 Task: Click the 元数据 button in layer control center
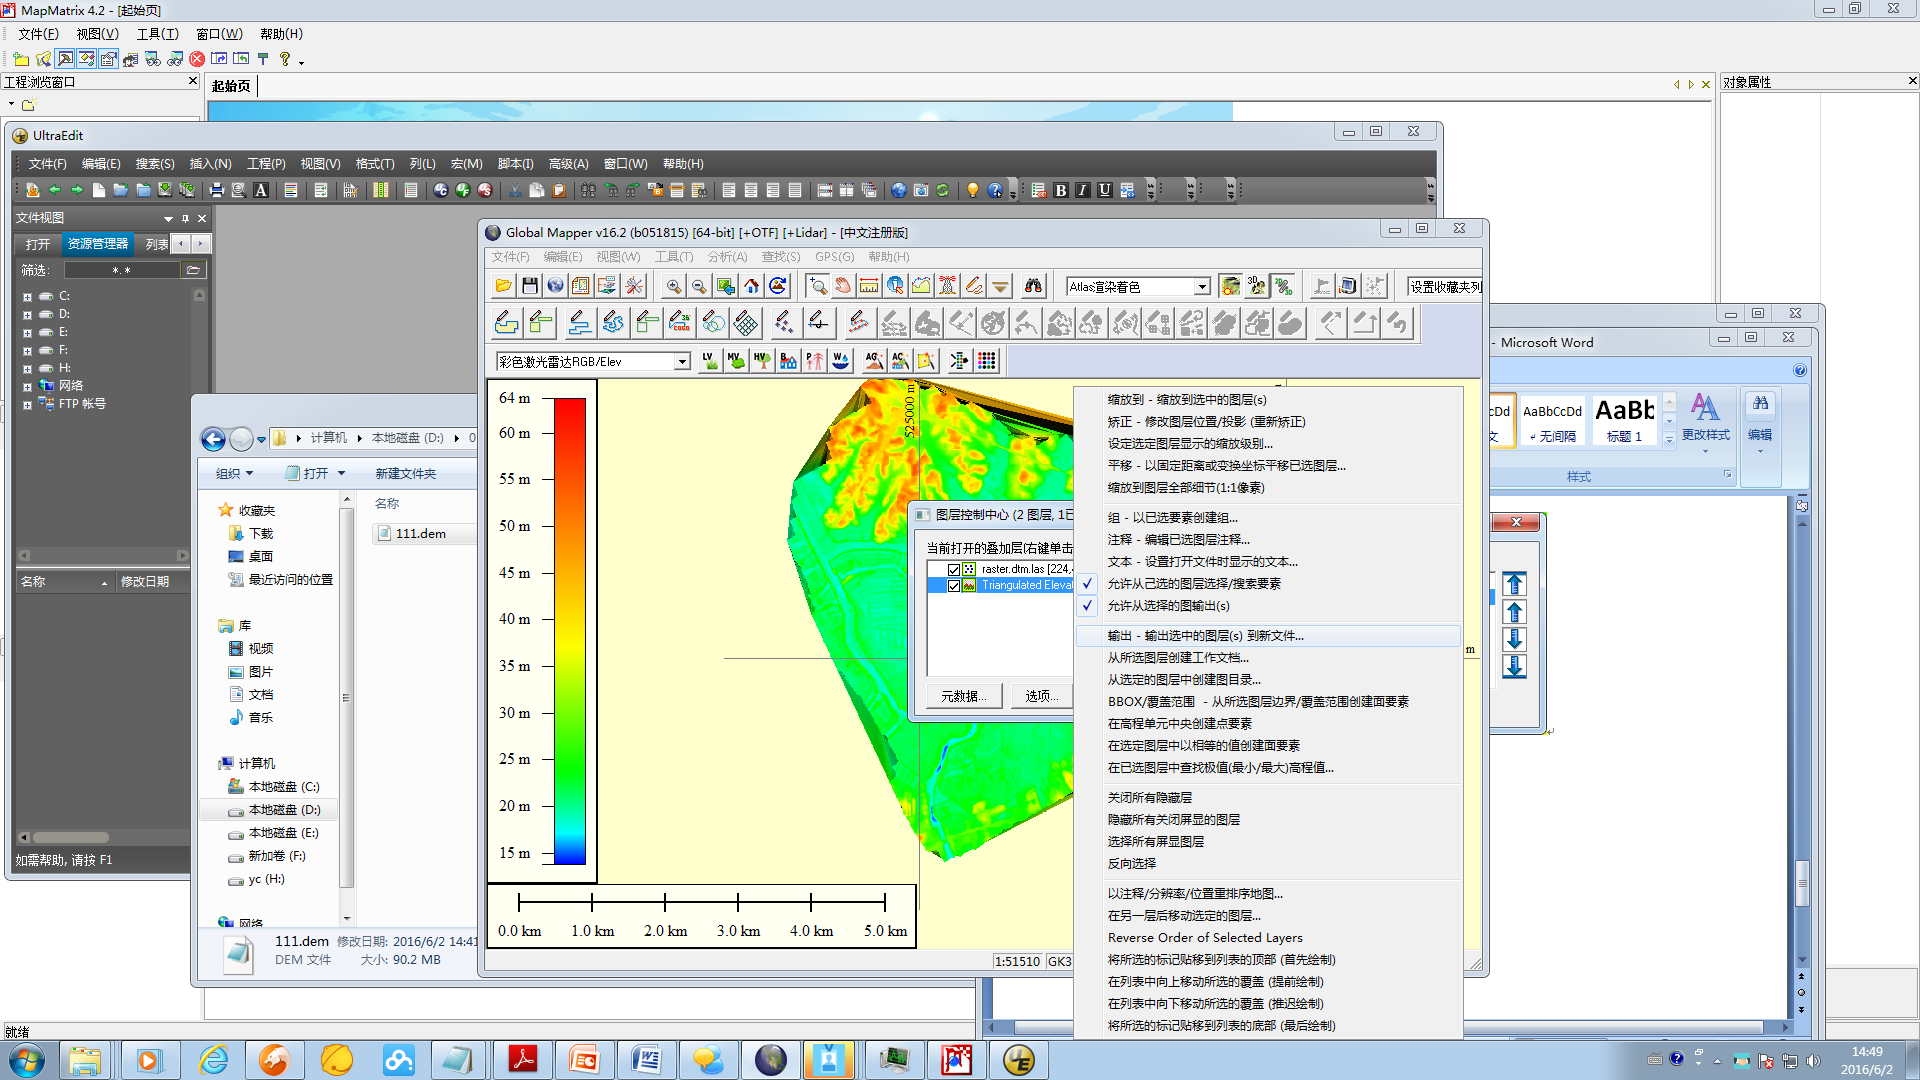[963, 695]
